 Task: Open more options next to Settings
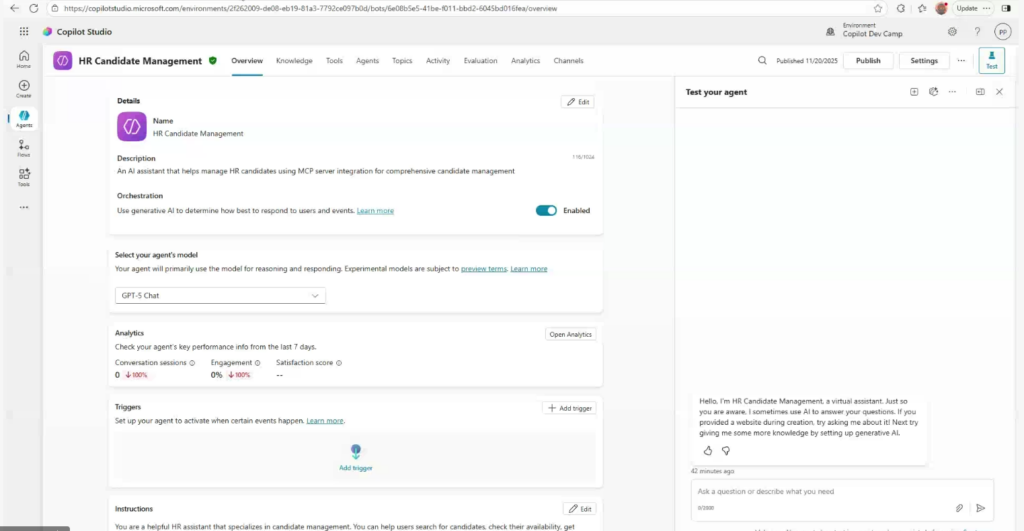[x=961, y=61]
